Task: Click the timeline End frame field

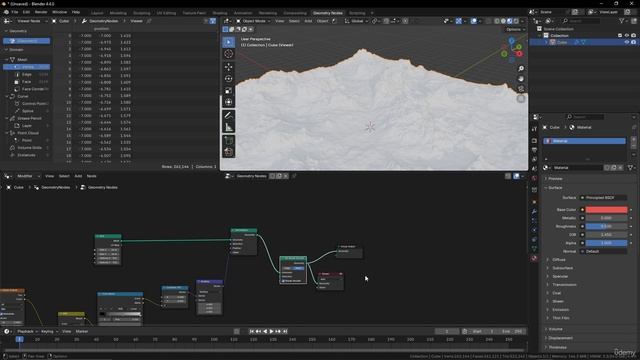Action: point(512,331)
